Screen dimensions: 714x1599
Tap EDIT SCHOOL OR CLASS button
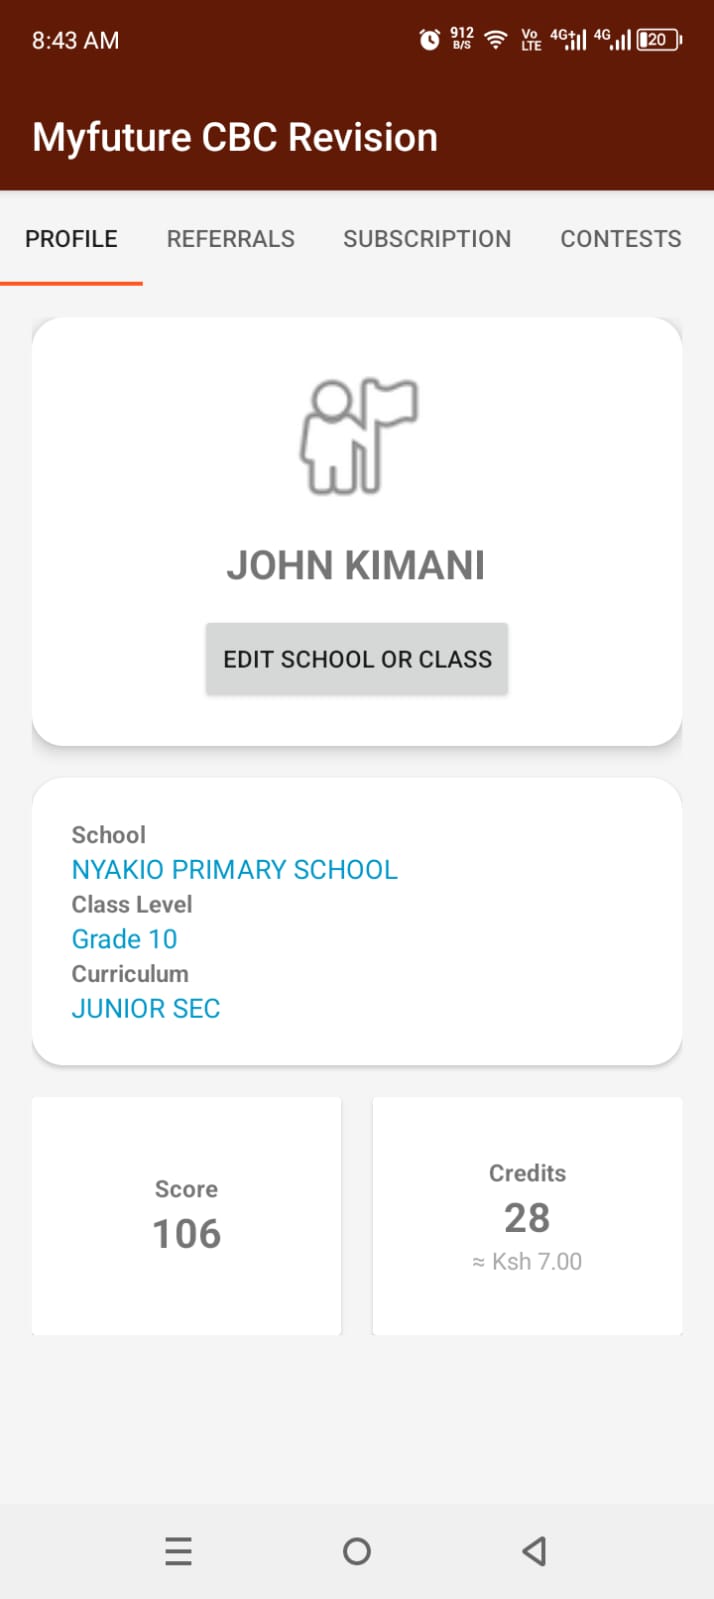tap(357, 659)
